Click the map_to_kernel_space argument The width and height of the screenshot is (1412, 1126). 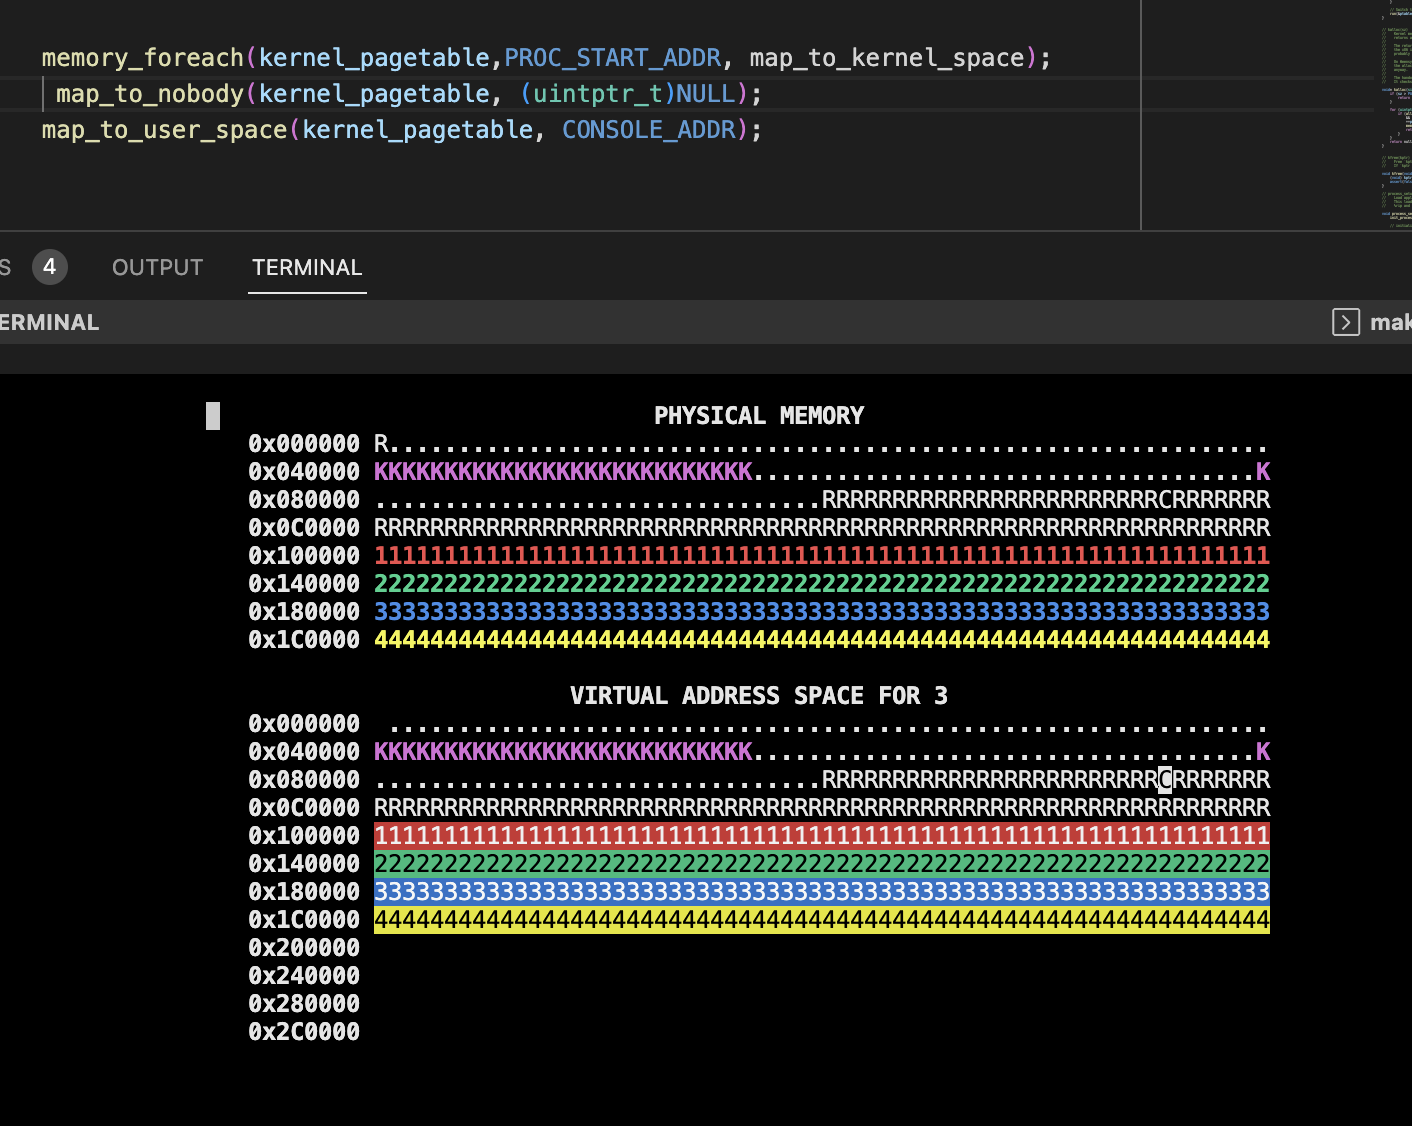pyautogui.click(x=887, y=58)
